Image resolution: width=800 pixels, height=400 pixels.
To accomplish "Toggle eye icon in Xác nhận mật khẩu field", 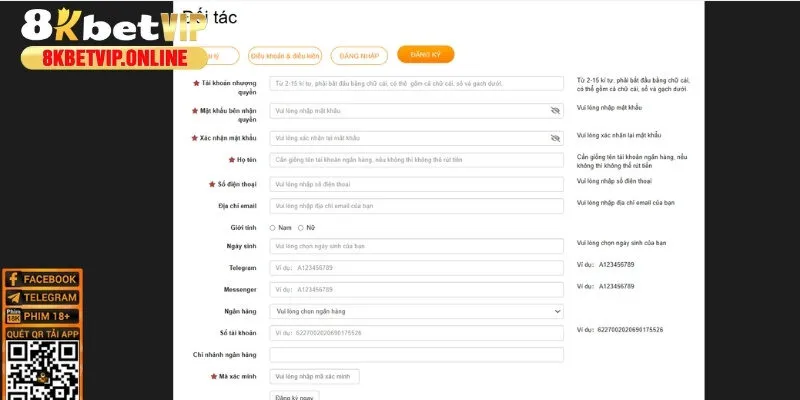I will (x=555, y=138).
